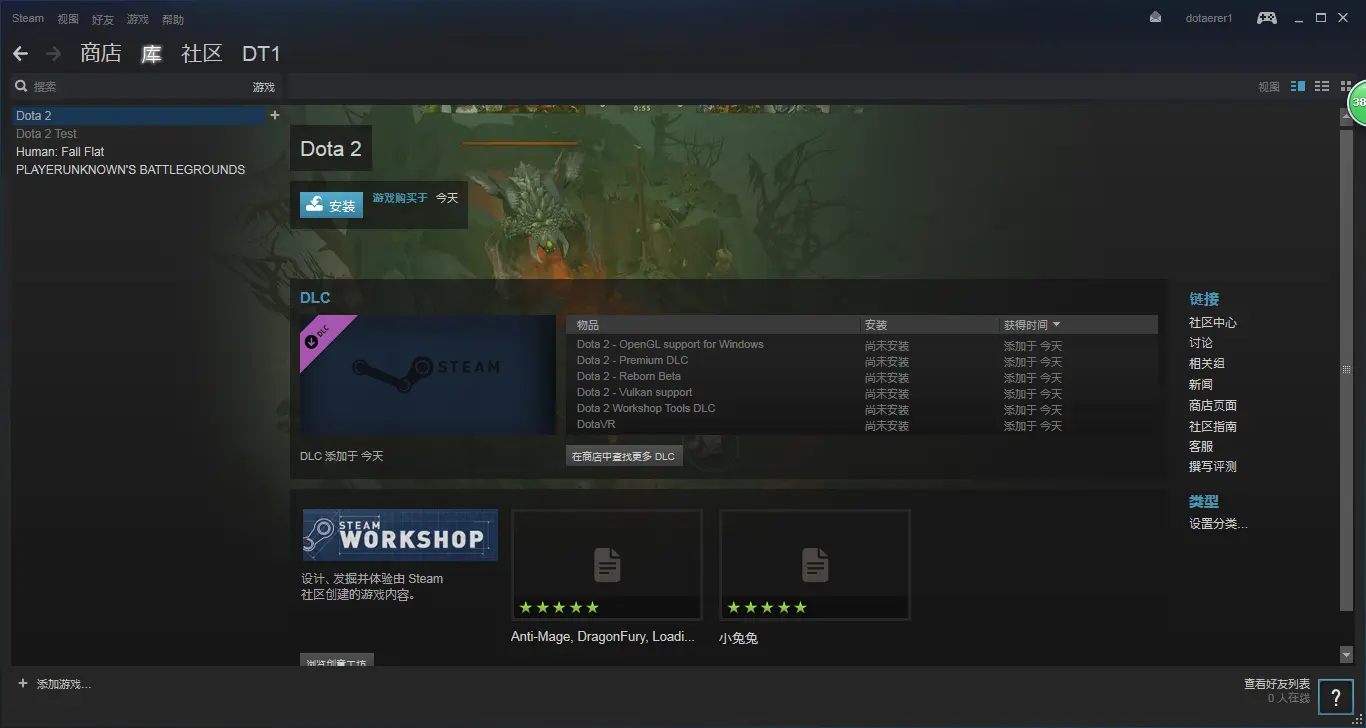Click the 浏览创意工坊 button
Viewport: 1366px width, 728px height.
(x=337, y=662)
